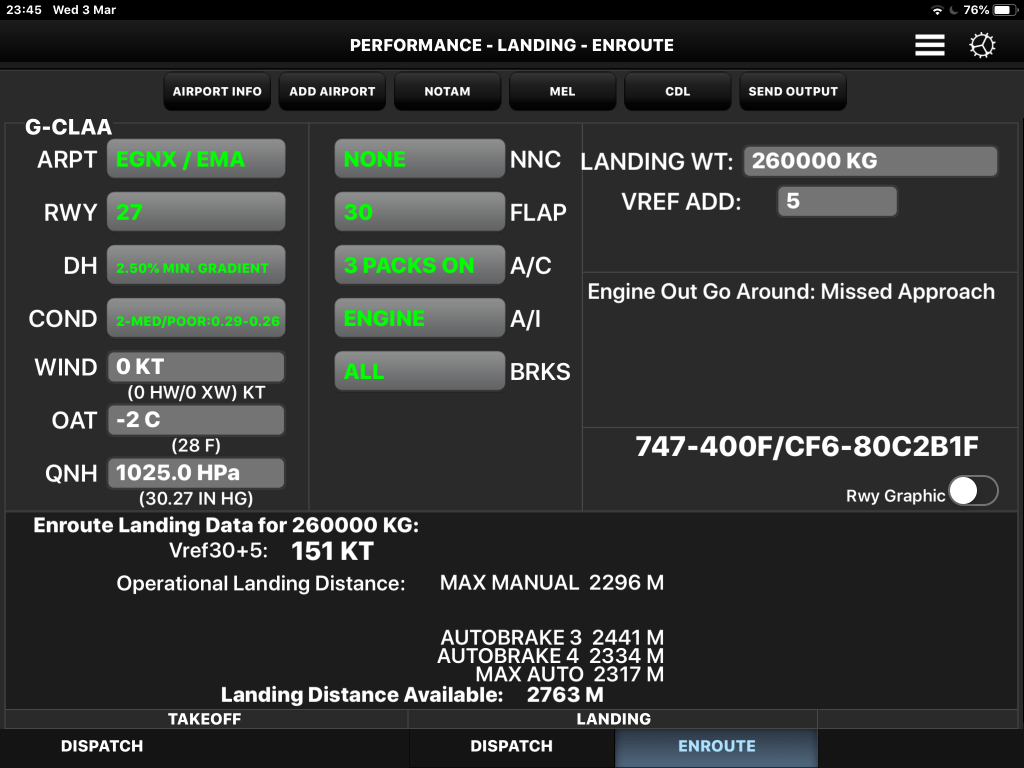This screenshot has height=768, width=1024.
Task: Open the ARPT selector showing EGNX / EMA
Action: point(196,159)
